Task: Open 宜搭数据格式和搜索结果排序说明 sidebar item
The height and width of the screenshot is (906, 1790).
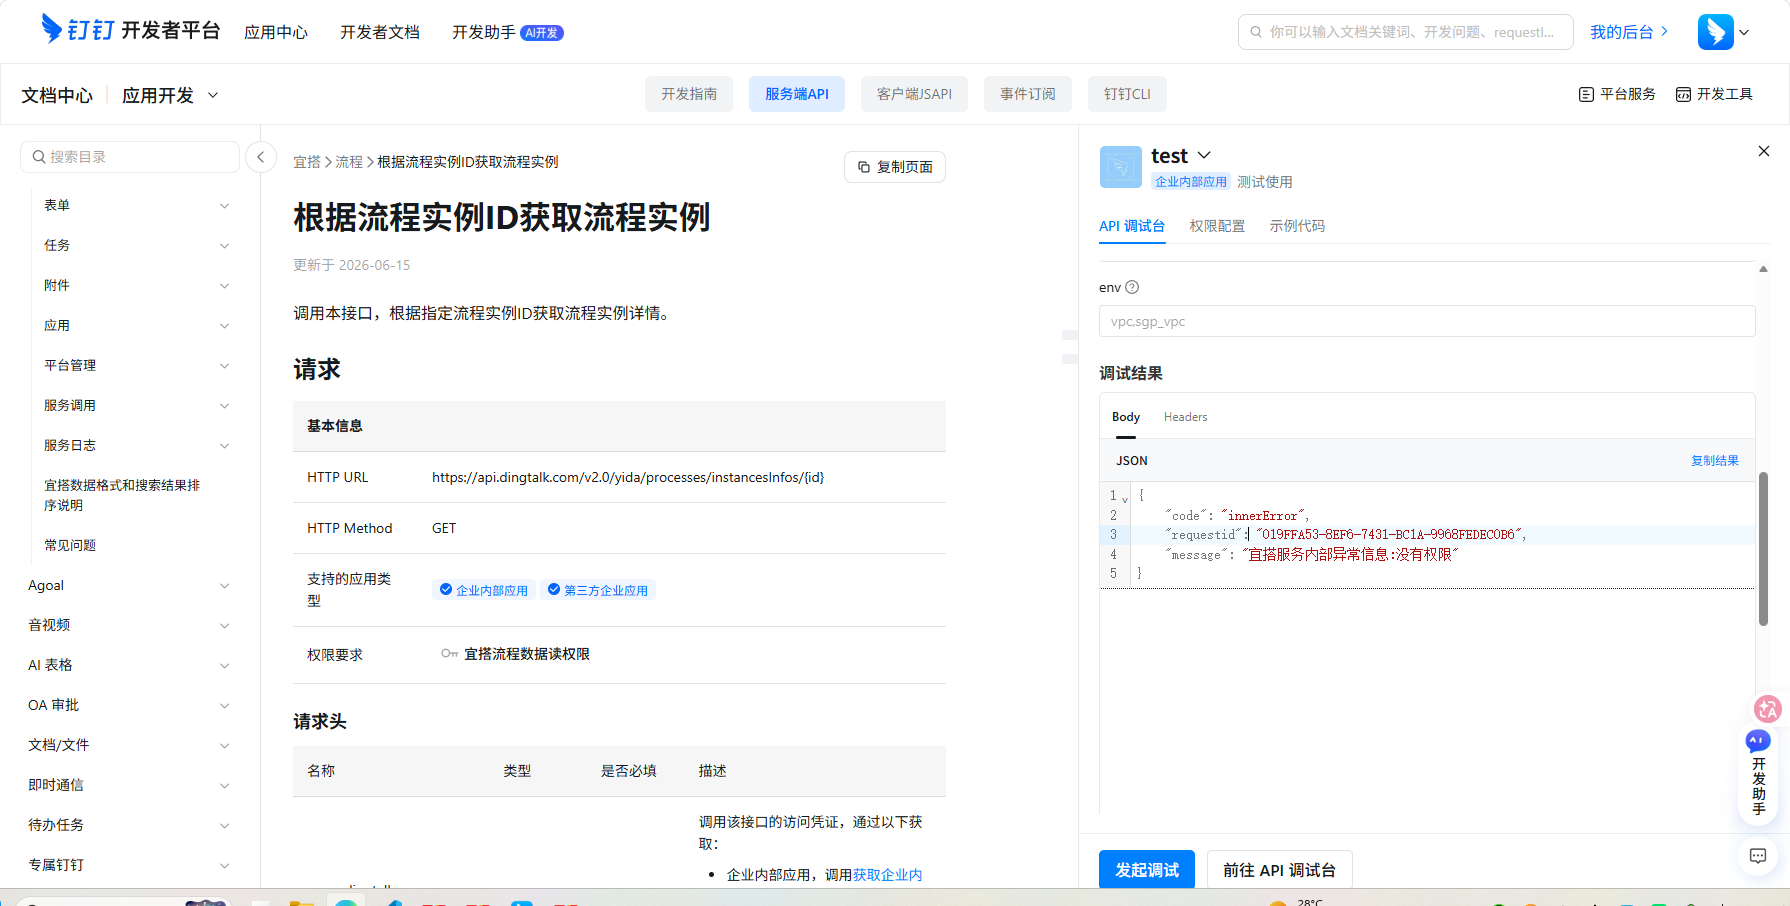Action: (122, 495)
